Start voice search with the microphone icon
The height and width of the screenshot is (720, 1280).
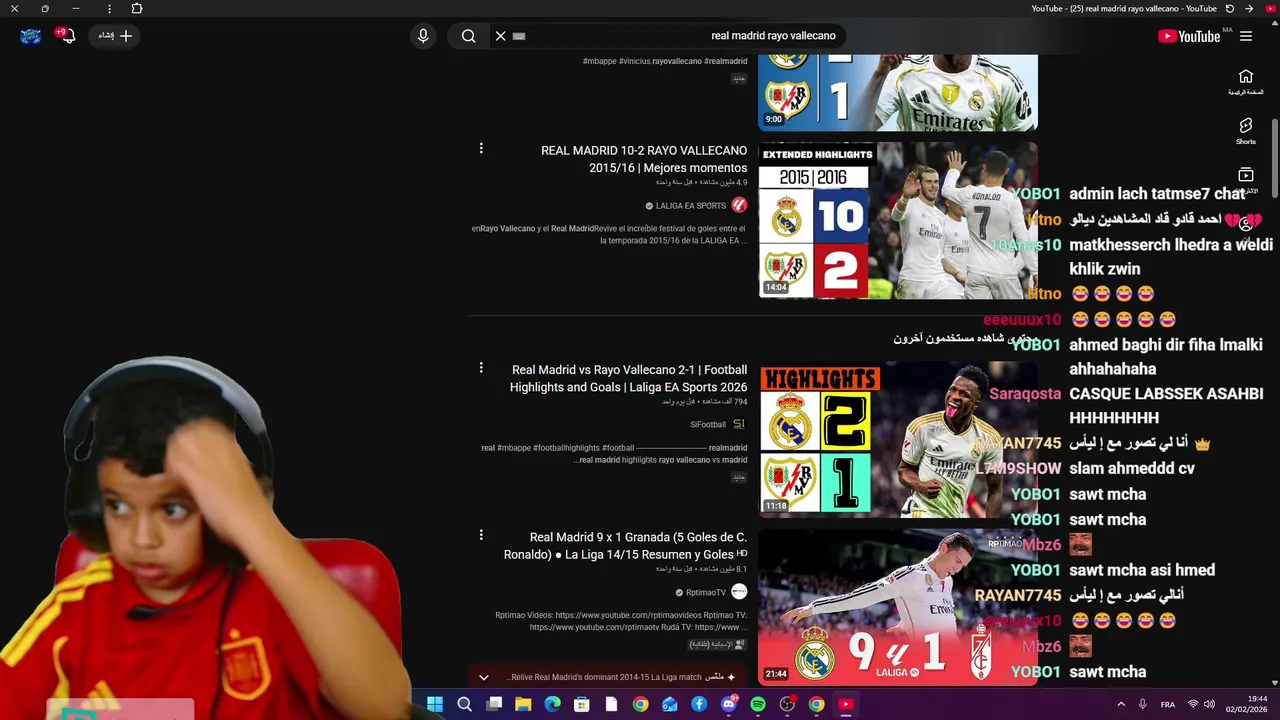click(x=423, y=36)
